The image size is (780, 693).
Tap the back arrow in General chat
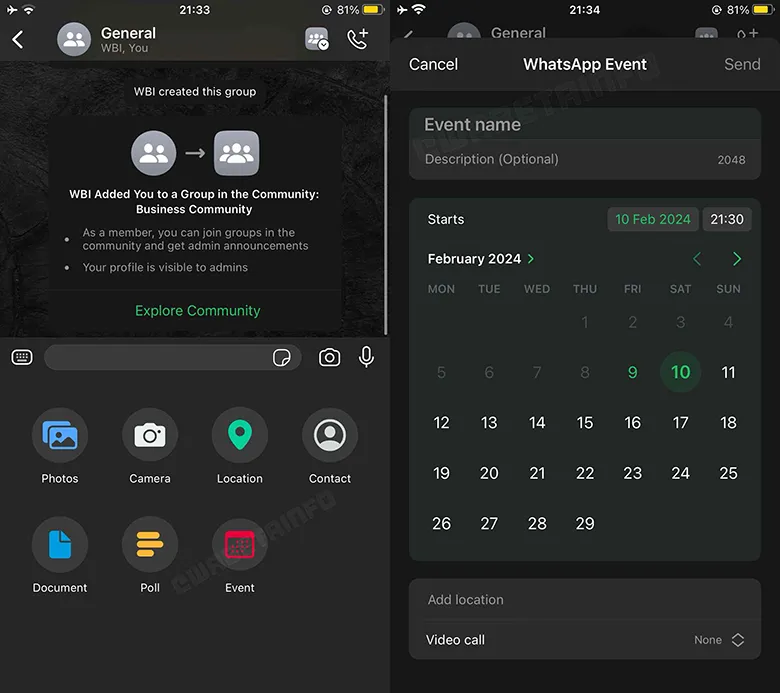[x=18, y=39]
